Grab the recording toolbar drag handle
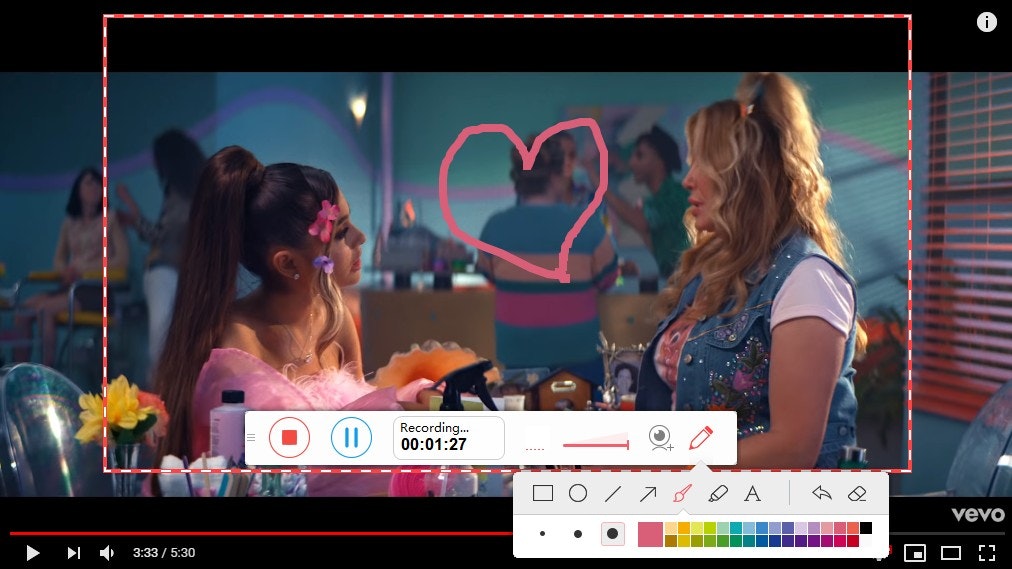 [x=251, y=437]
